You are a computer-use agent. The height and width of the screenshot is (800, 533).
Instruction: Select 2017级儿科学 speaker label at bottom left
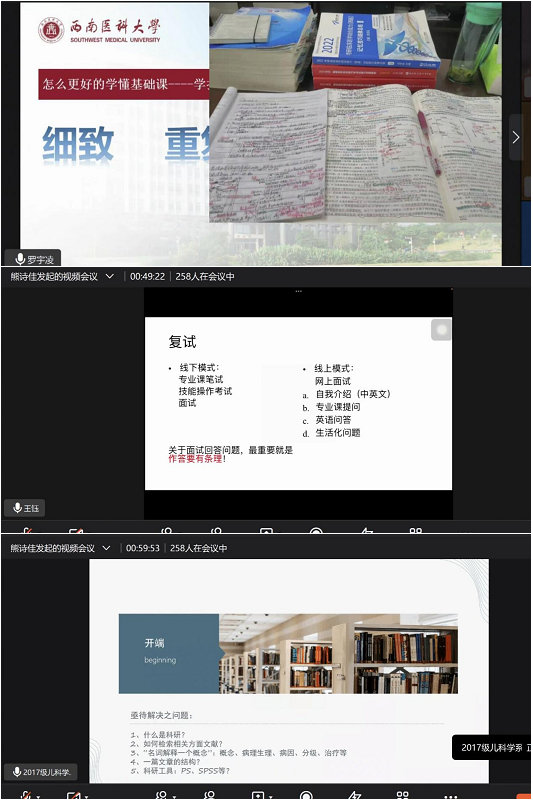click(x=41, y=772)
